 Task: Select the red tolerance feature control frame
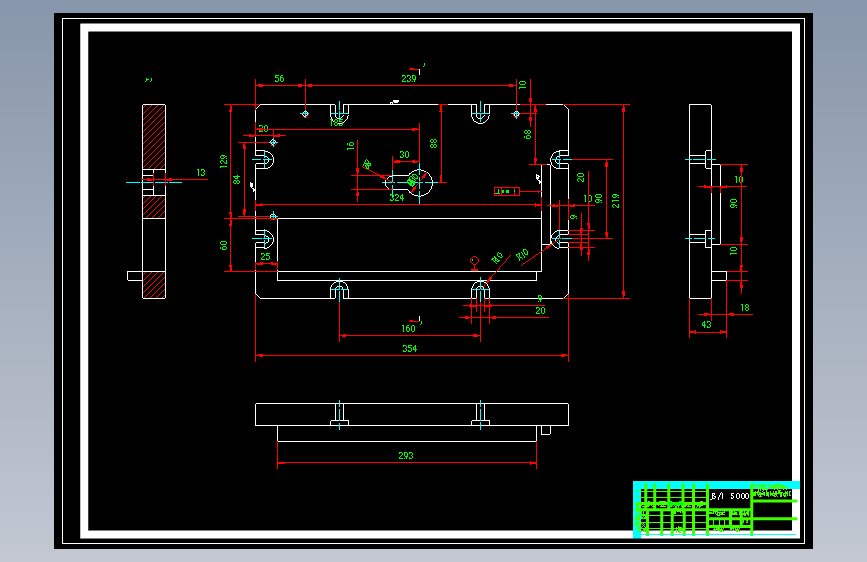pyautogui.click(x=506, y=191)
